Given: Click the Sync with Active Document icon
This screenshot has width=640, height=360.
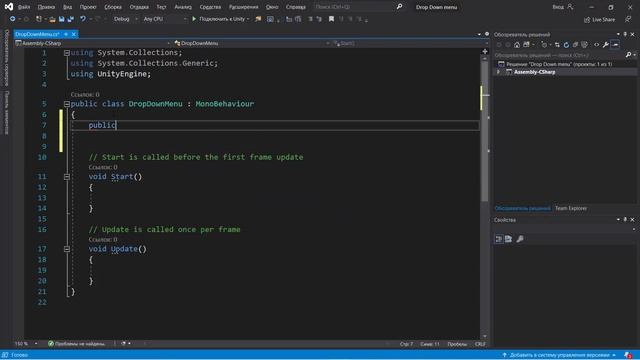Looking at the screenshot, I should pos(557,45).
